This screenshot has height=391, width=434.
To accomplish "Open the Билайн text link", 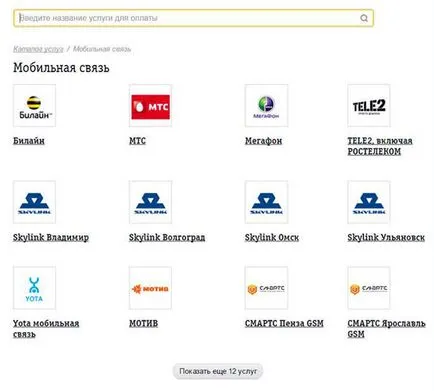I will click(29, 141).
